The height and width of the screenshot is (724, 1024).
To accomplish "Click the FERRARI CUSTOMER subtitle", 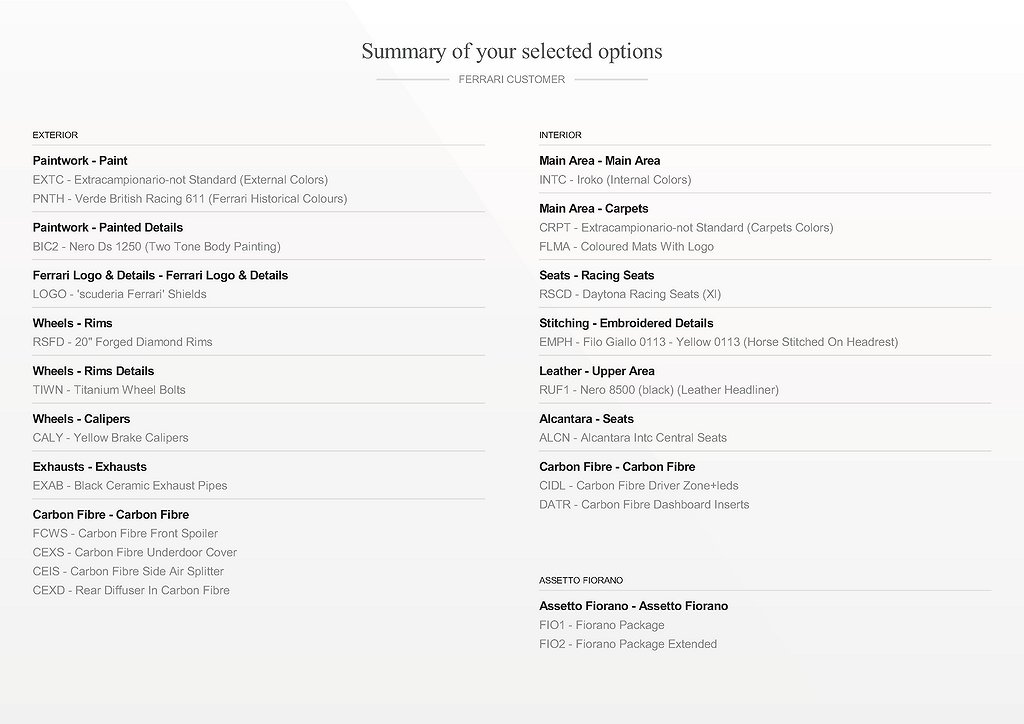I will [511, 79].
